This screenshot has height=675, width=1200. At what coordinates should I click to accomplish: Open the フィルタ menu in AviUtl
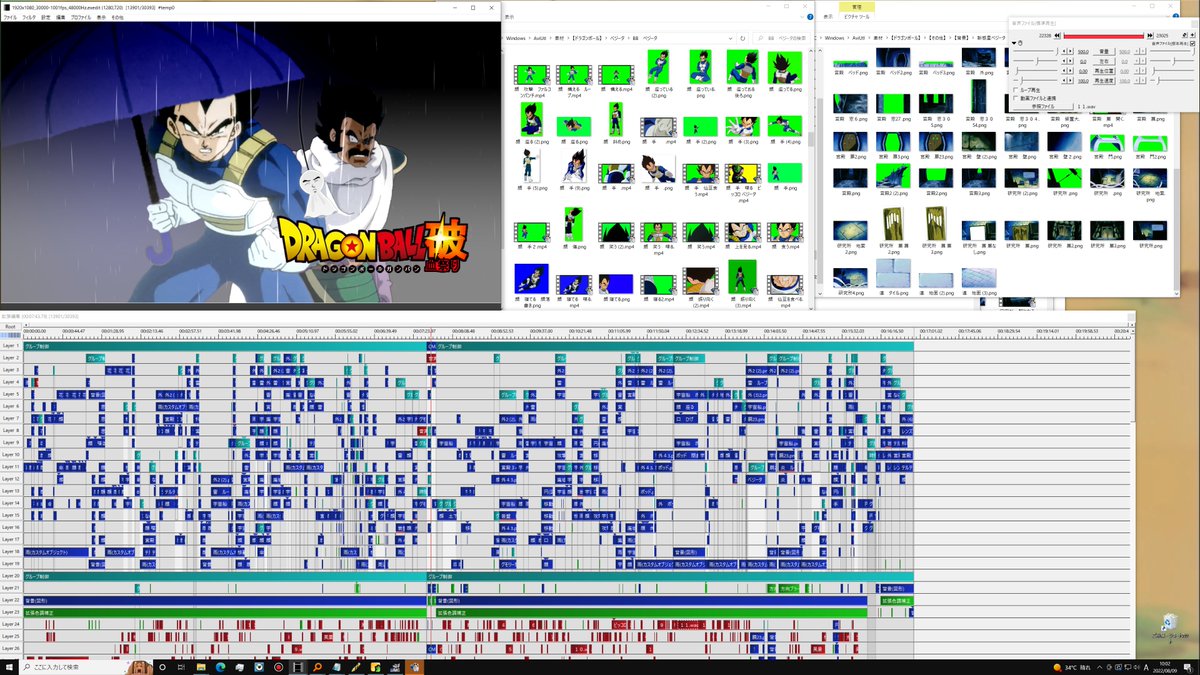[x=29, y=17]
